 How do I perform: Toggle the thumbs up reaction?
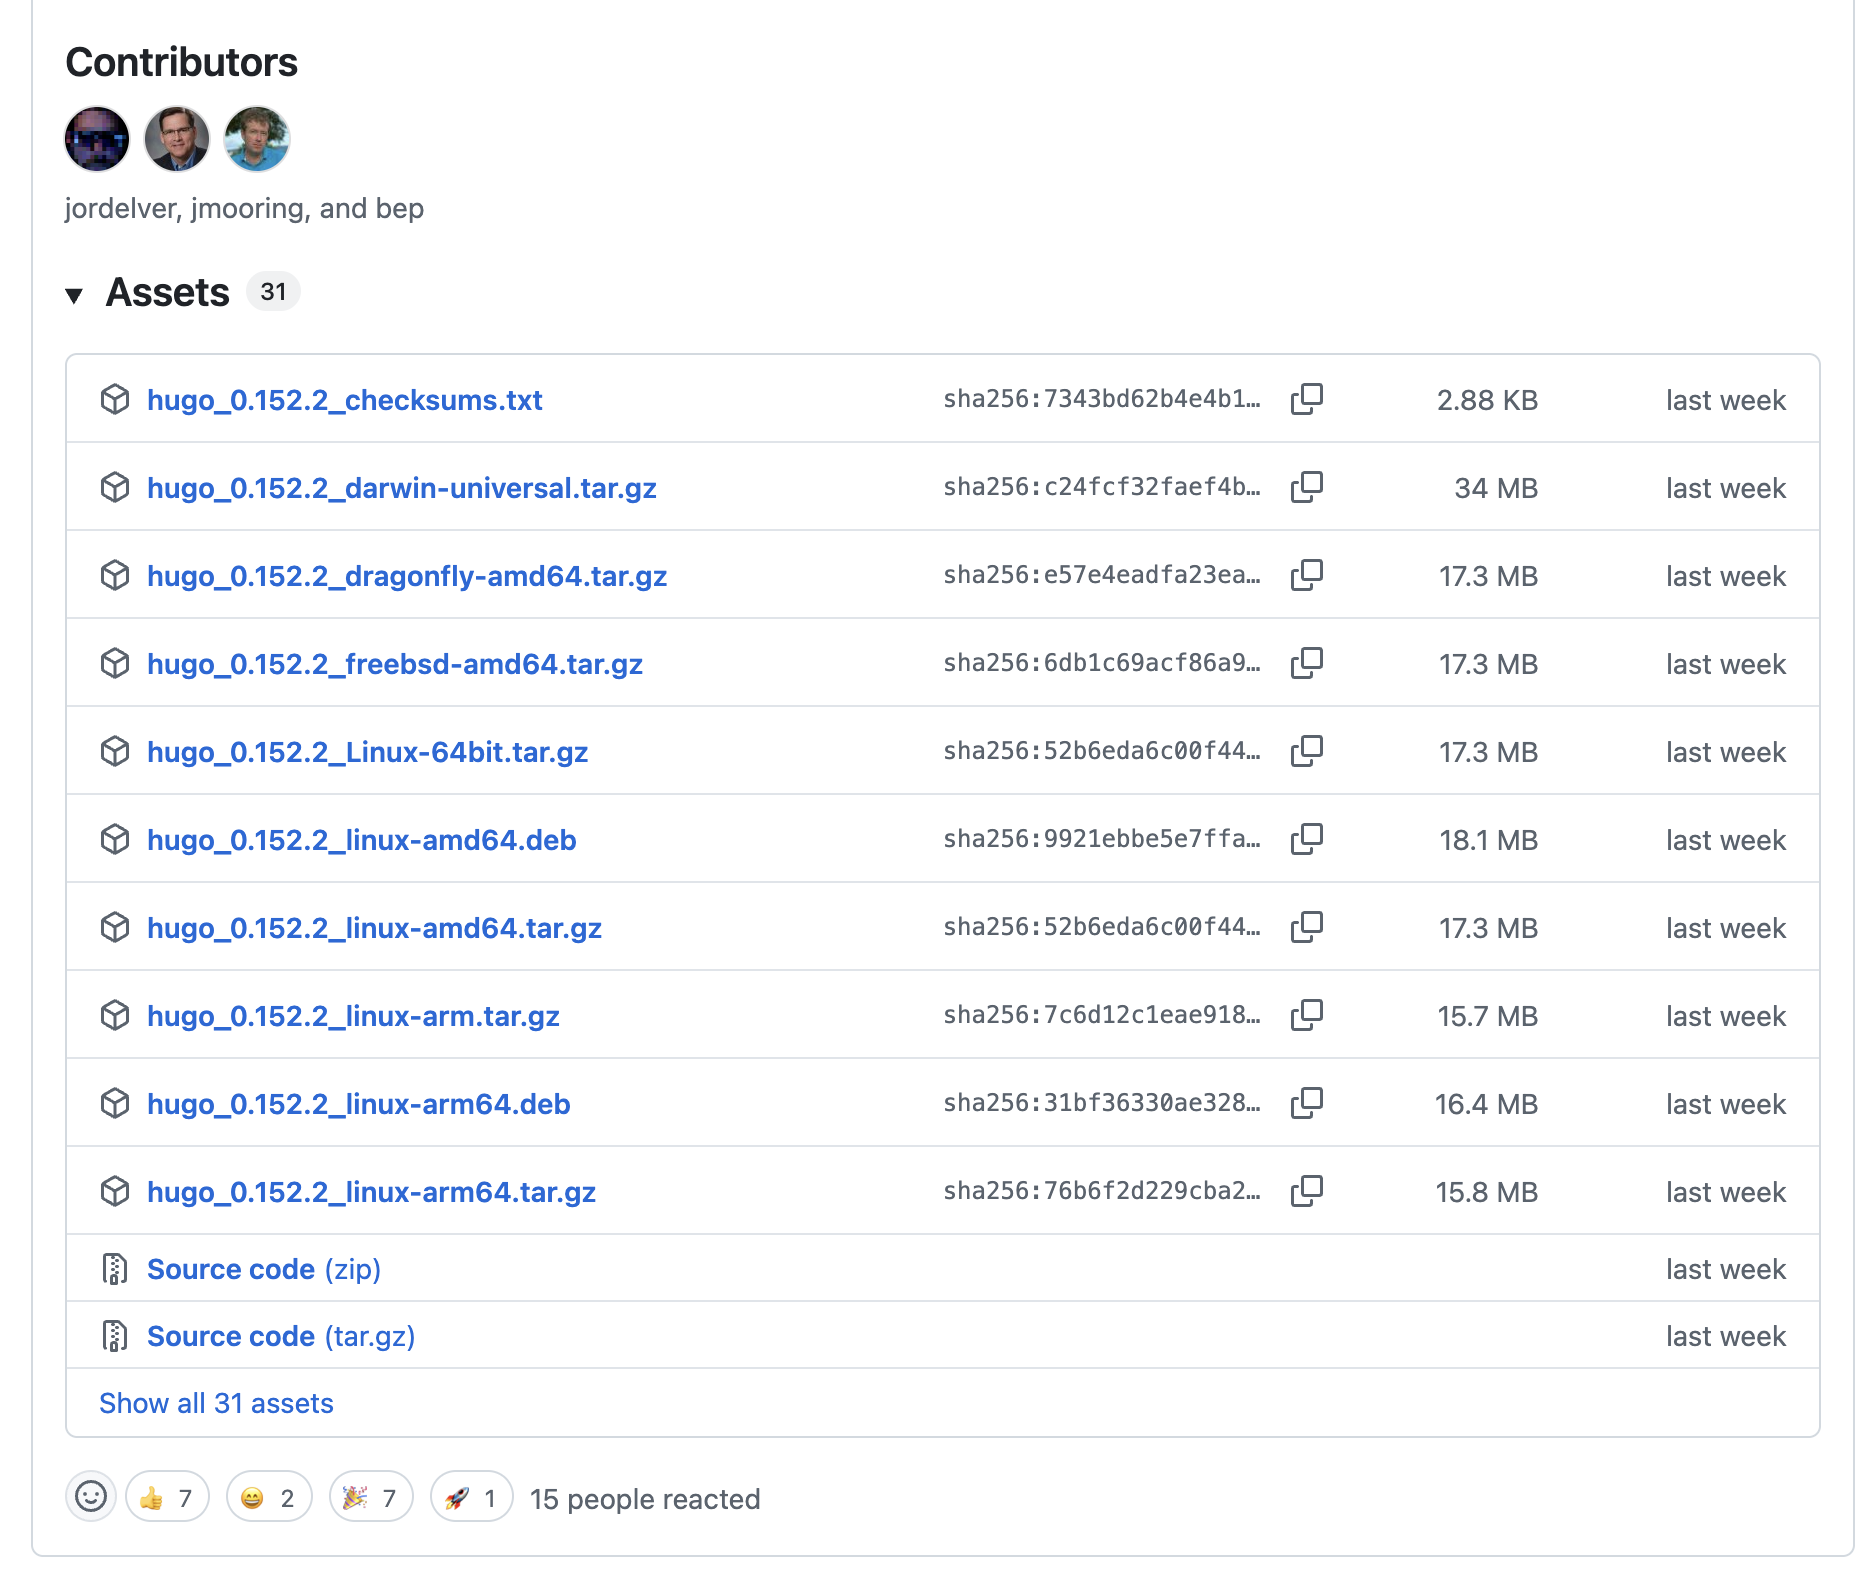click(x=167, y=1497)
